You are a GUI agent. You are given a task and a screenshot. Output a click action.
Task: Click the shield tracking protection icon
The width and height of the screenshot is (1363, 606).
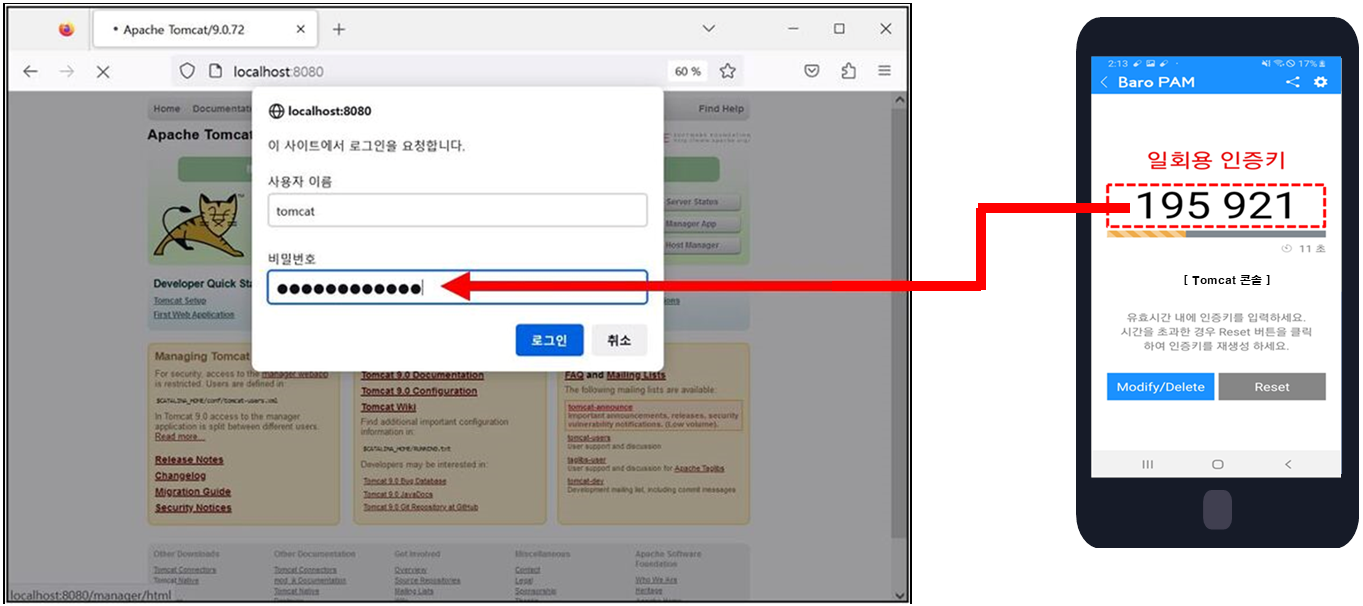pyautogui.click(x=187, y=71)
